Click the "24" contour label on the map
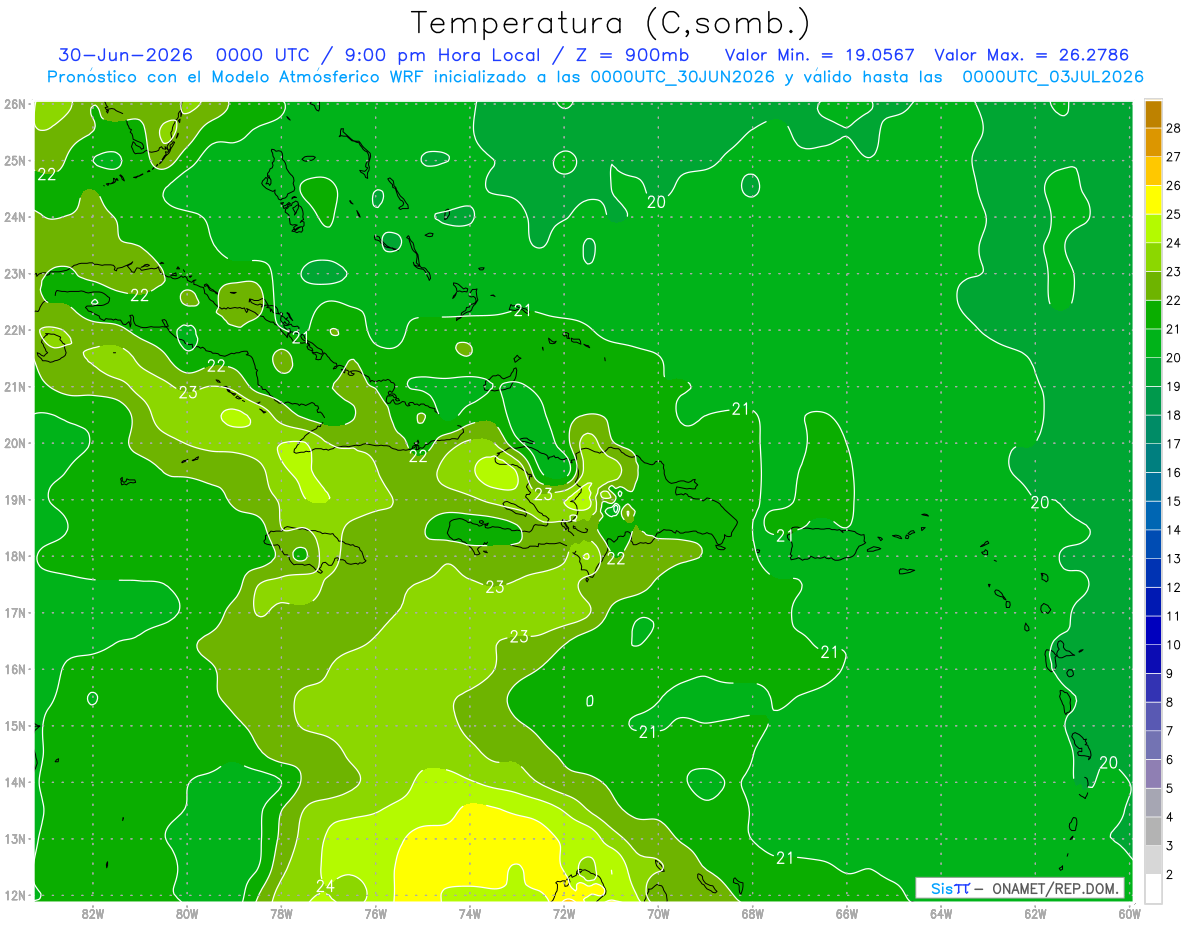 click(325, 886)
